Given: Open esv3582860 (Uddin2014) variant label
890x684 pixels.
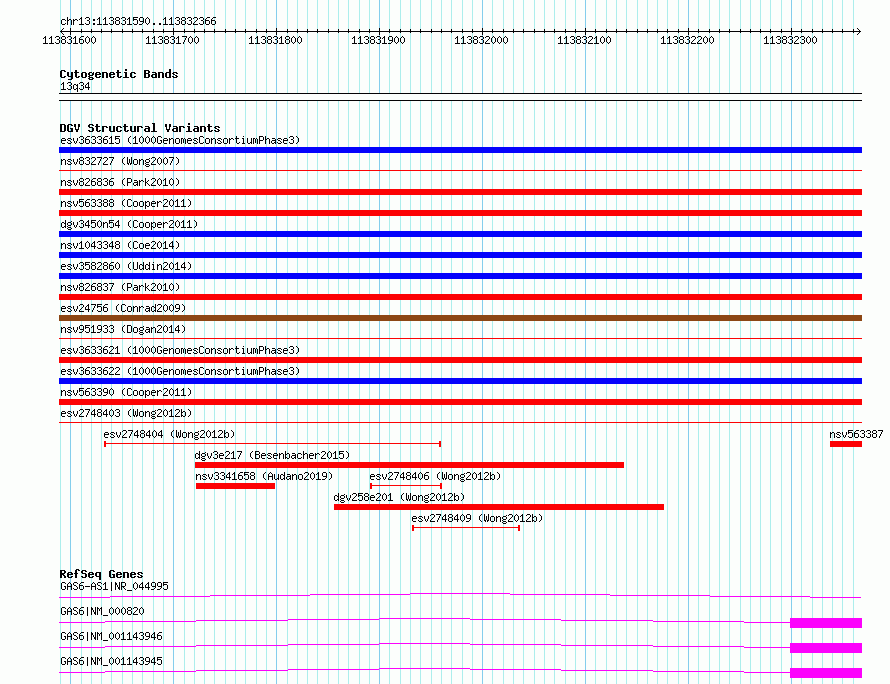Looking at the screenshot, I should [x=126, y=266].
